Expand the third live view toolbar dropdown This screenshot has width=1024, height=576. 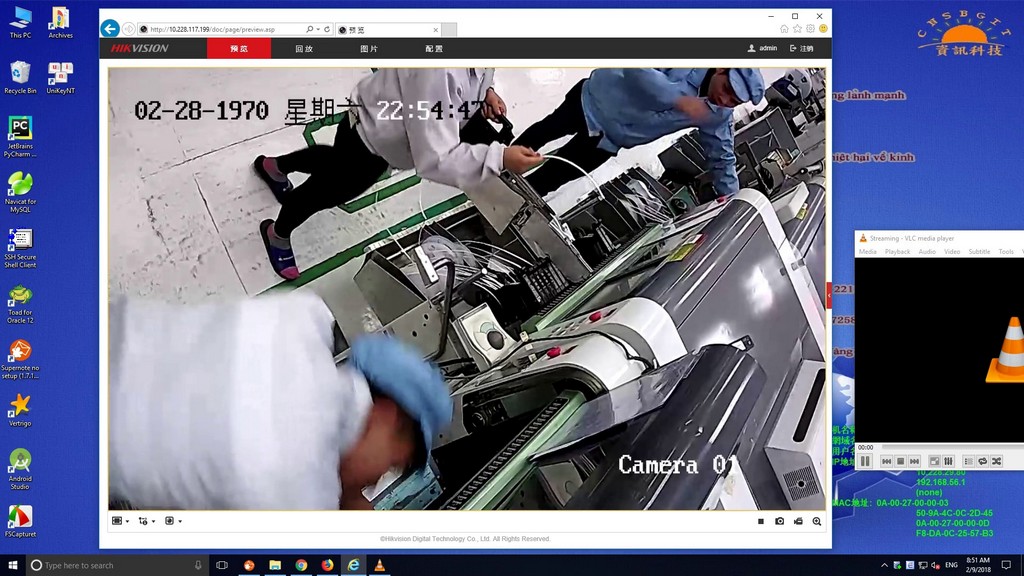tap(172, 521)
